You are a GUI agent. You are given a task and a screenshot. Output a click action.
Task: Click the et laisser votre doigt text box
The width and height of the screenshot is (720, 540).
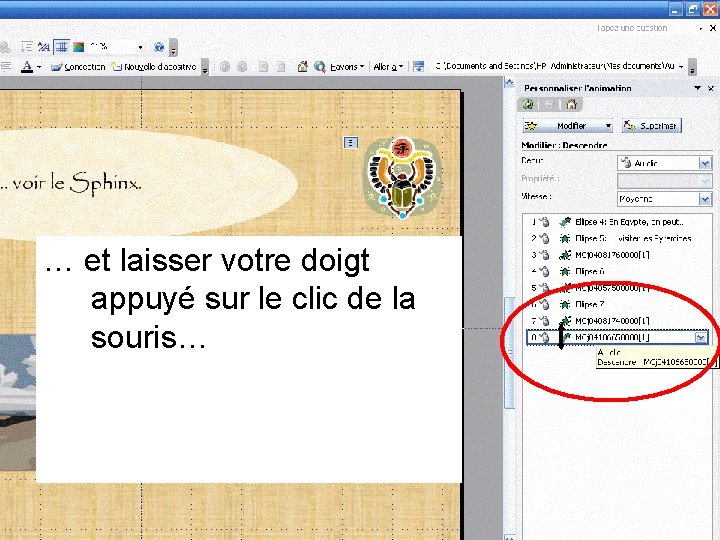point(249,359)
